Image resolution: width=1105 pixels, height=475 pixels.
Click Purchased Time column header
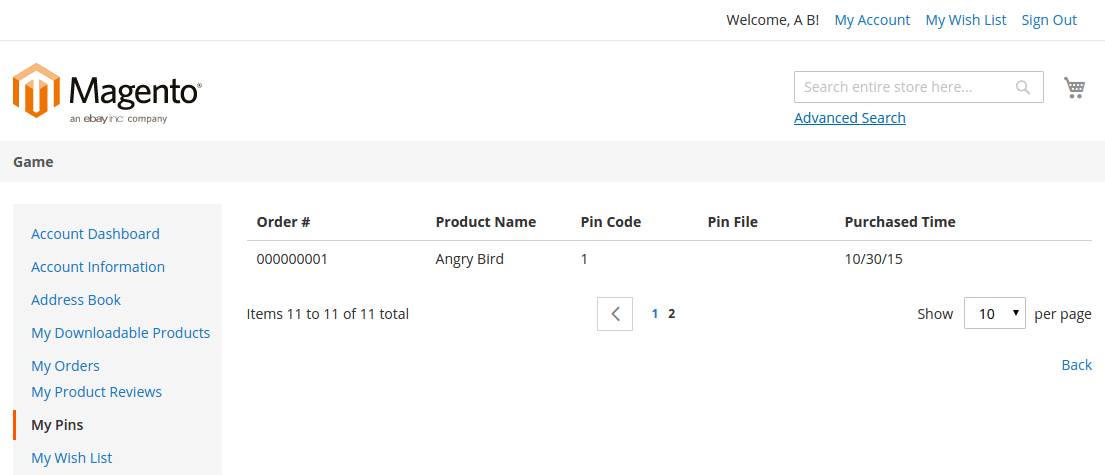coord(900,222)
